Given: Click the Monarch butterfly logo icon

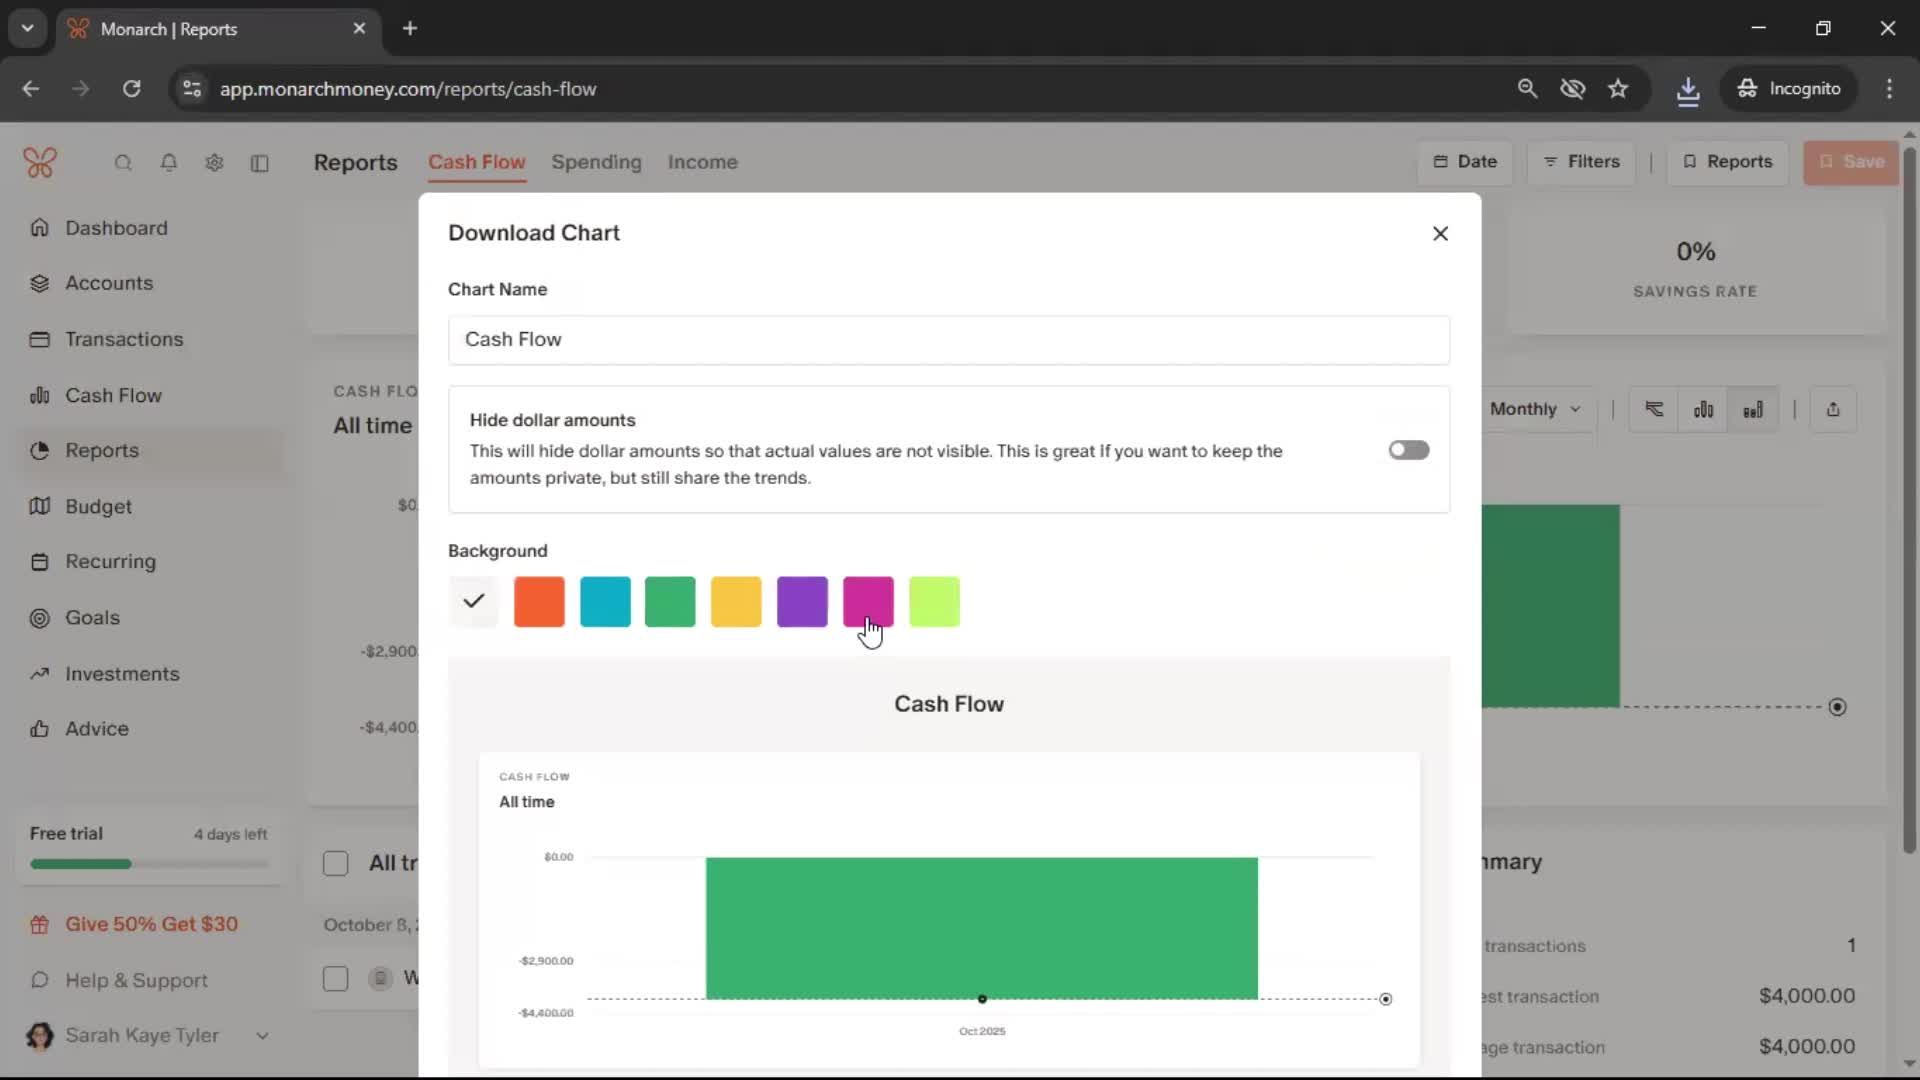Looking at the screenshot, I should tap(40, 162).
